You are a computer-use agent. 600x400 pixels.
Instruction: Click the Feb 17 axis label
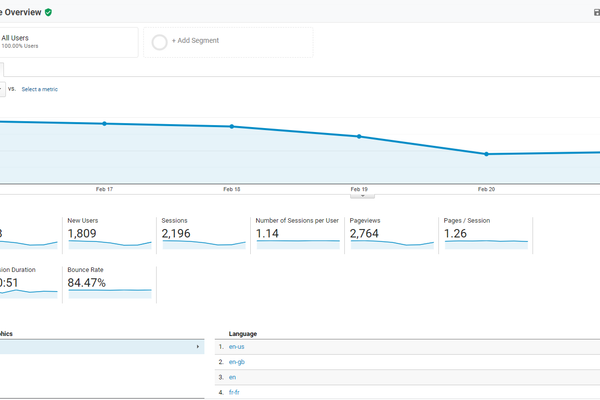click(104, 189)
